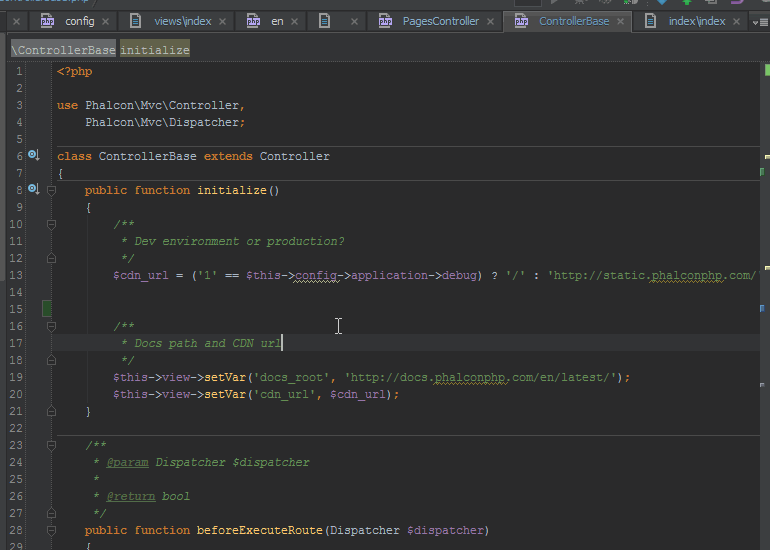This screenshot has width=770, height=550.
Task: Click the overridden-method gutter icon on line 8
Action: (33, 189)
